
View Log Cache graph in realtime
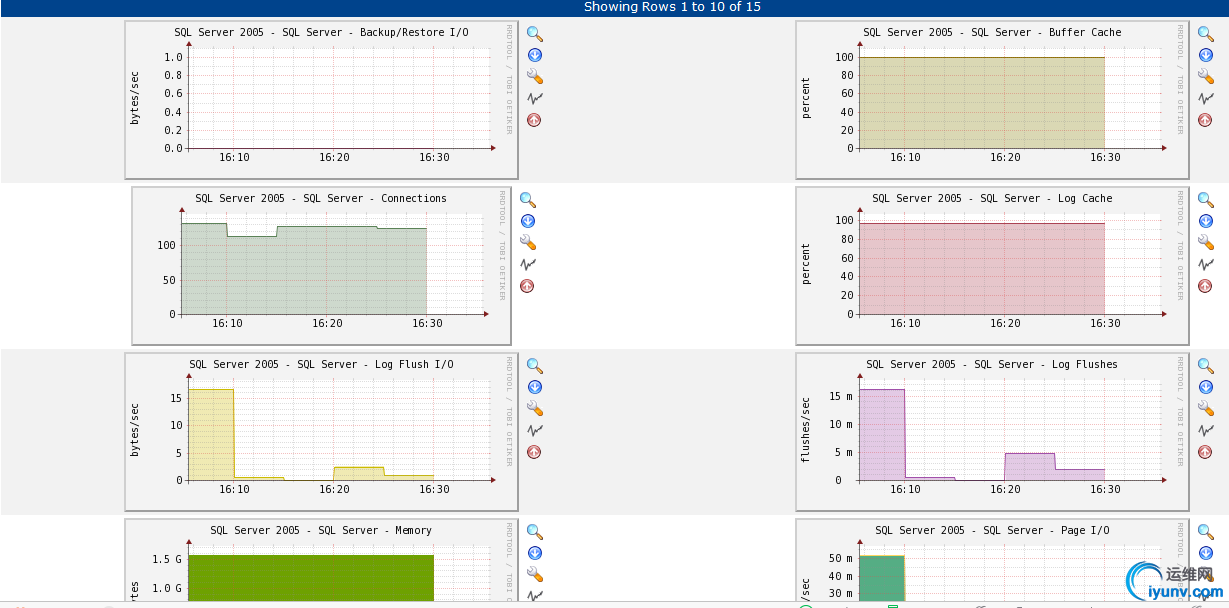1206,264
